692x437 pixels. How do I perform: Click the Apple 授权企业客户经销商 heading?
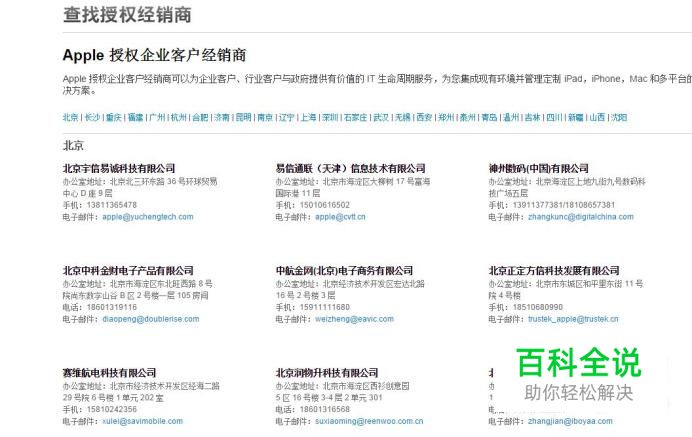tap(154, 55)
